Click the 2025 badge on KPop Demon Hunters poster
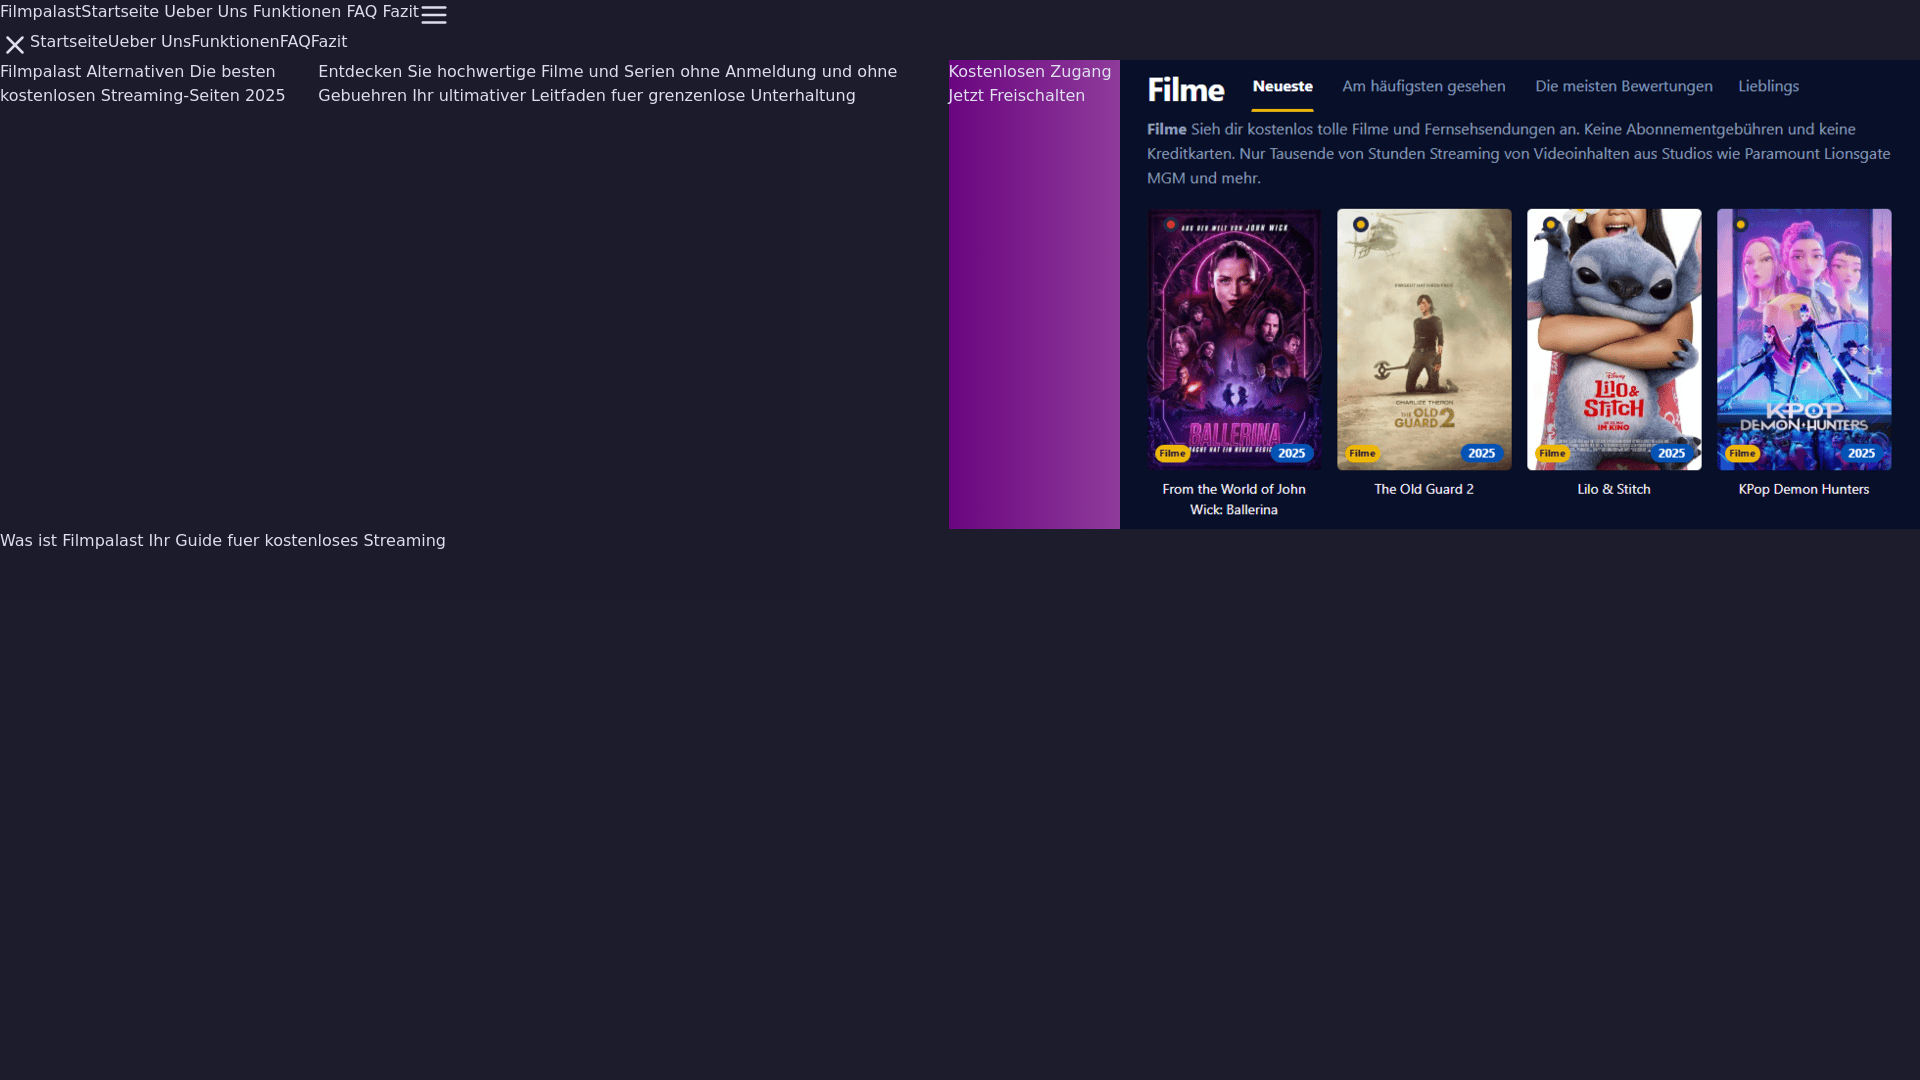This screenshot has width=1920, height=1080. 1862,454
